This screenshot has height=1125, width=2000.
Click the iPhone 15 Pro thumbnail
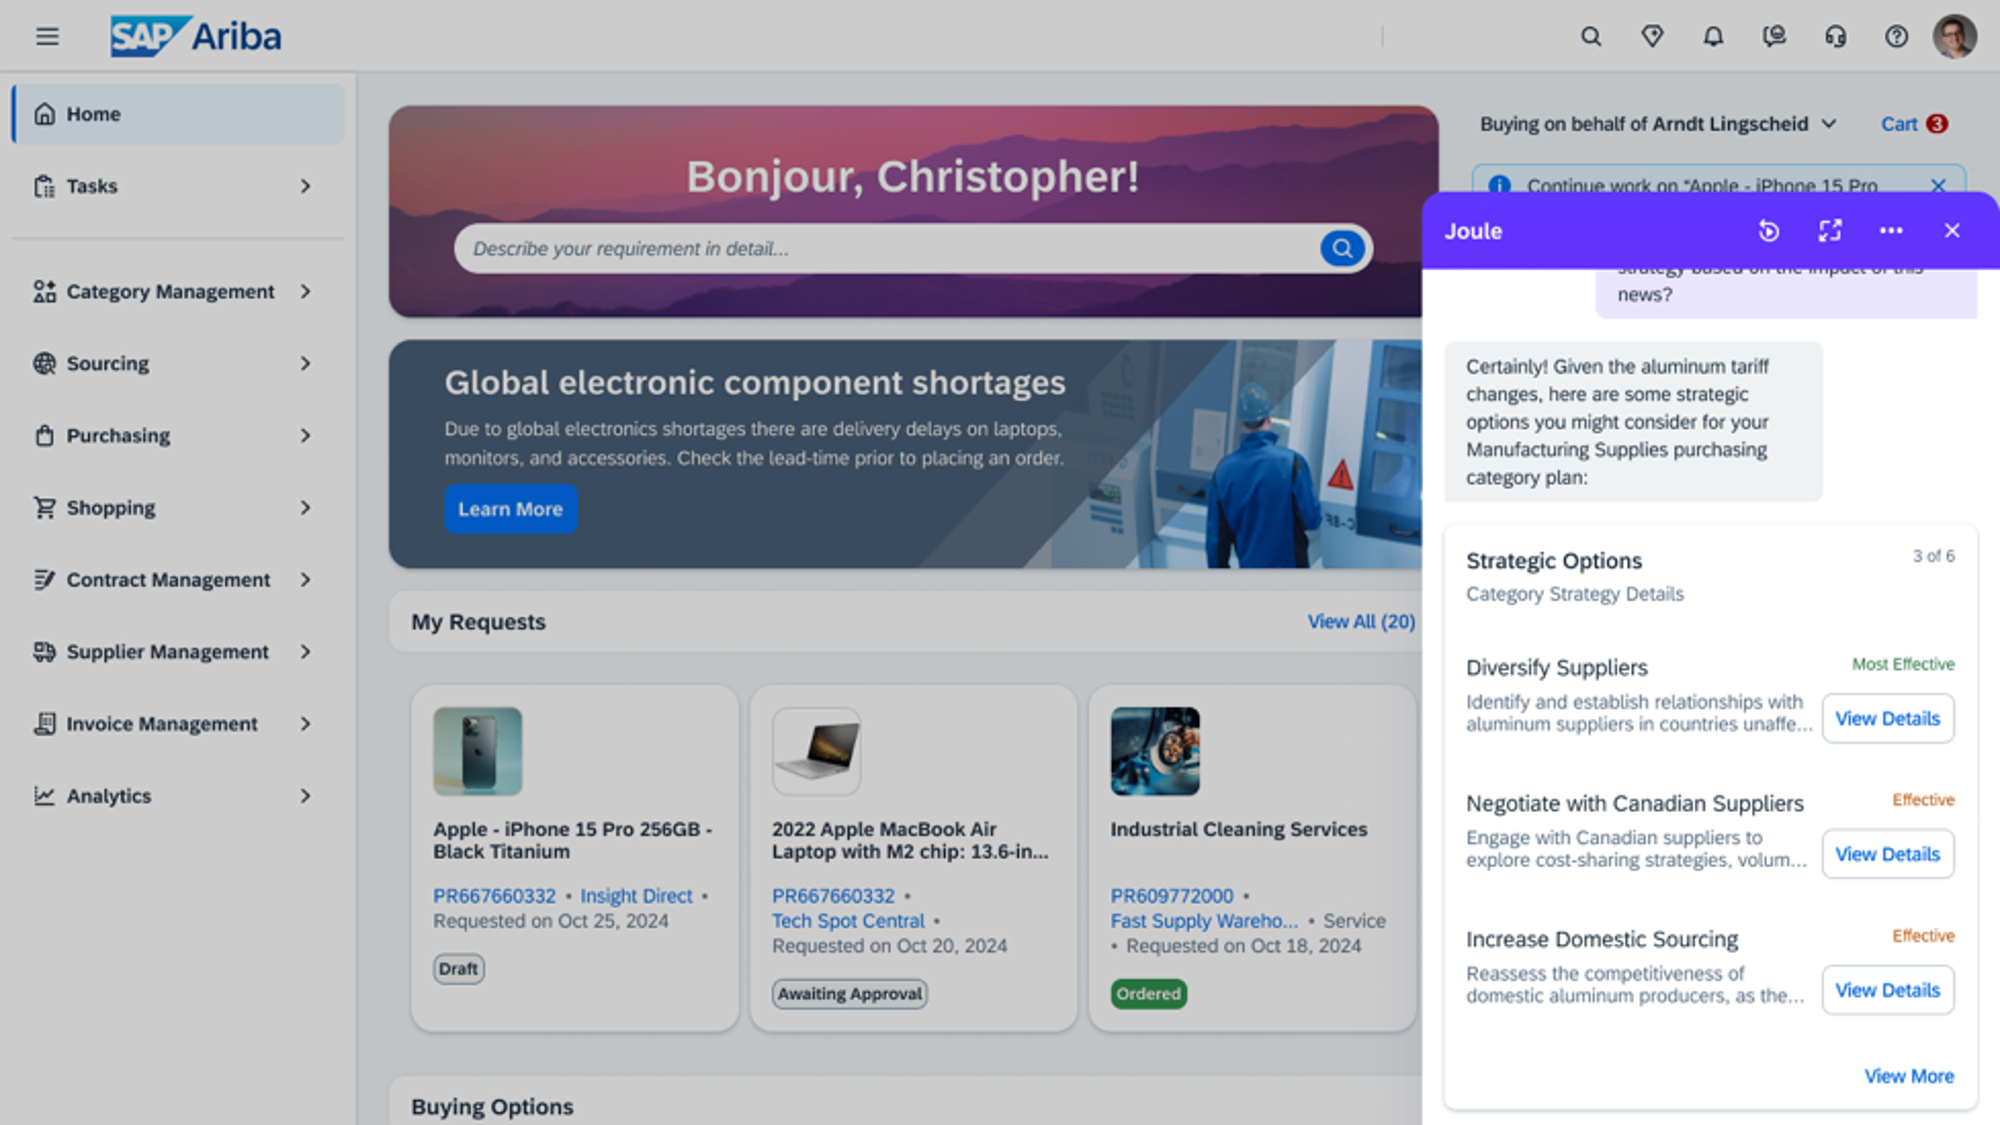(478, 751)
